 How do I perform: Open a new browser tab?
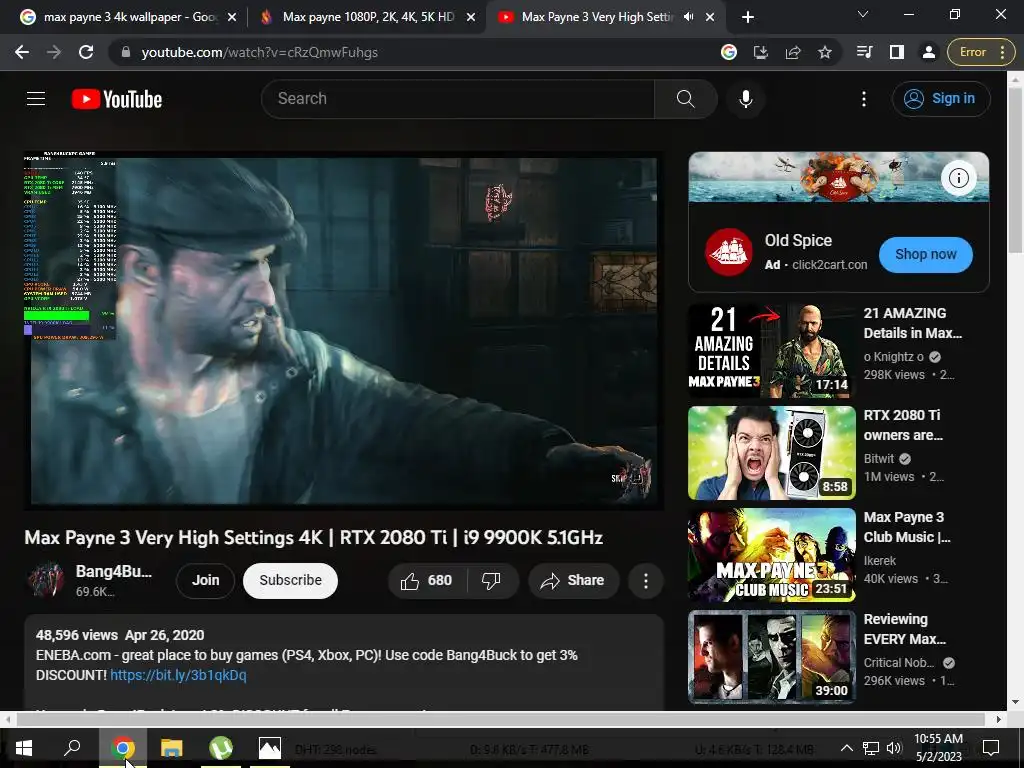(748, 17)
